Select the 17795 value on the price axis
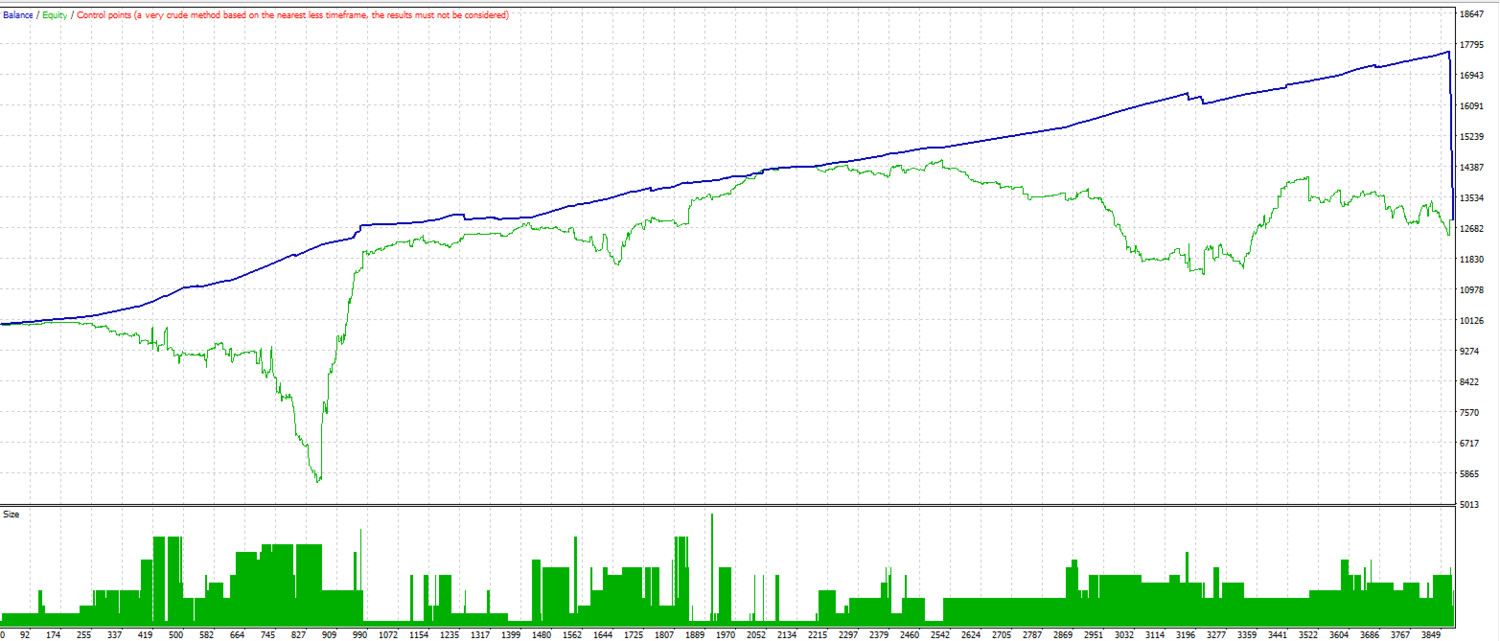 point(1472,45)
